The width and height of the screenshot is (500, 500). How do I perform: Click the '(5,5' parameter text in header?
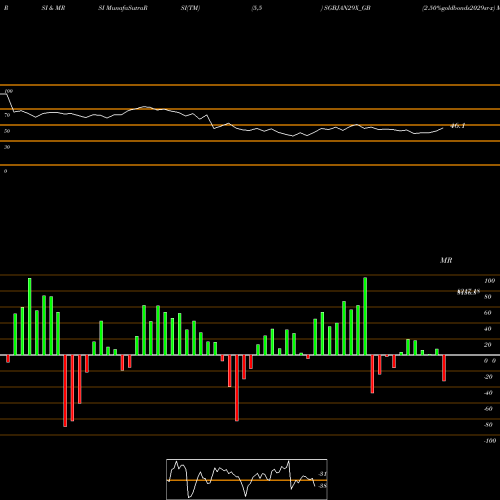point(257,8)
